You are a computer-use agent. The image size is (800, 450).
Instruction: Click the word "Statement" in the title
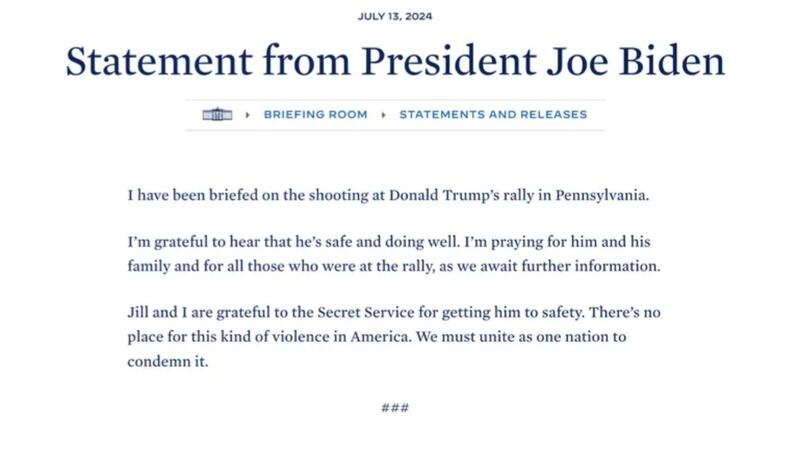159,61
